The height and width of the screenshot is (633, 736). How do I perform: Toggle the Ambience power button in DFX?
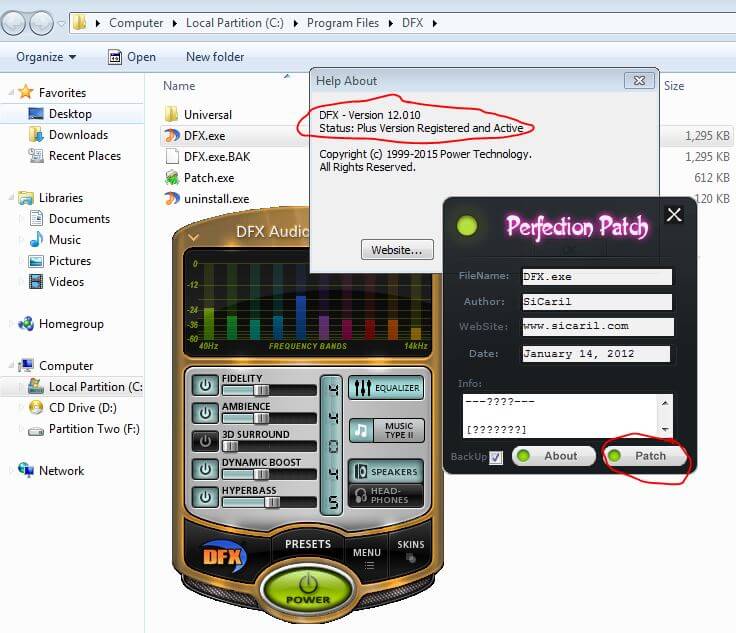coord(205,413)
